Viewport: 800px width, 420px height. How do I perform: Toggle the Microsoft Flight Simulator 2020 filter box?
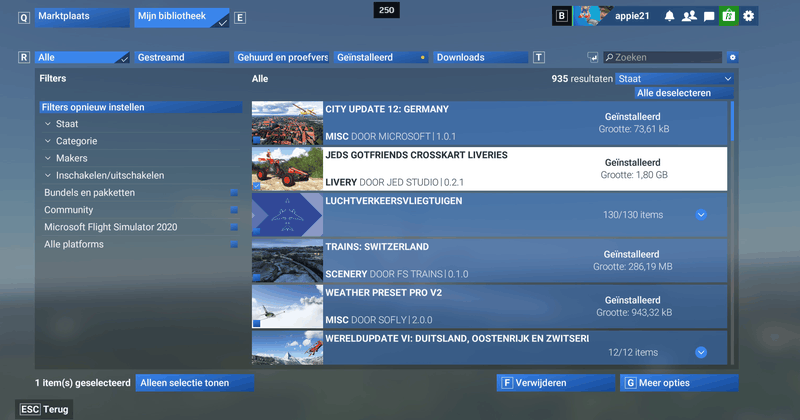click(x=234, y=227)
